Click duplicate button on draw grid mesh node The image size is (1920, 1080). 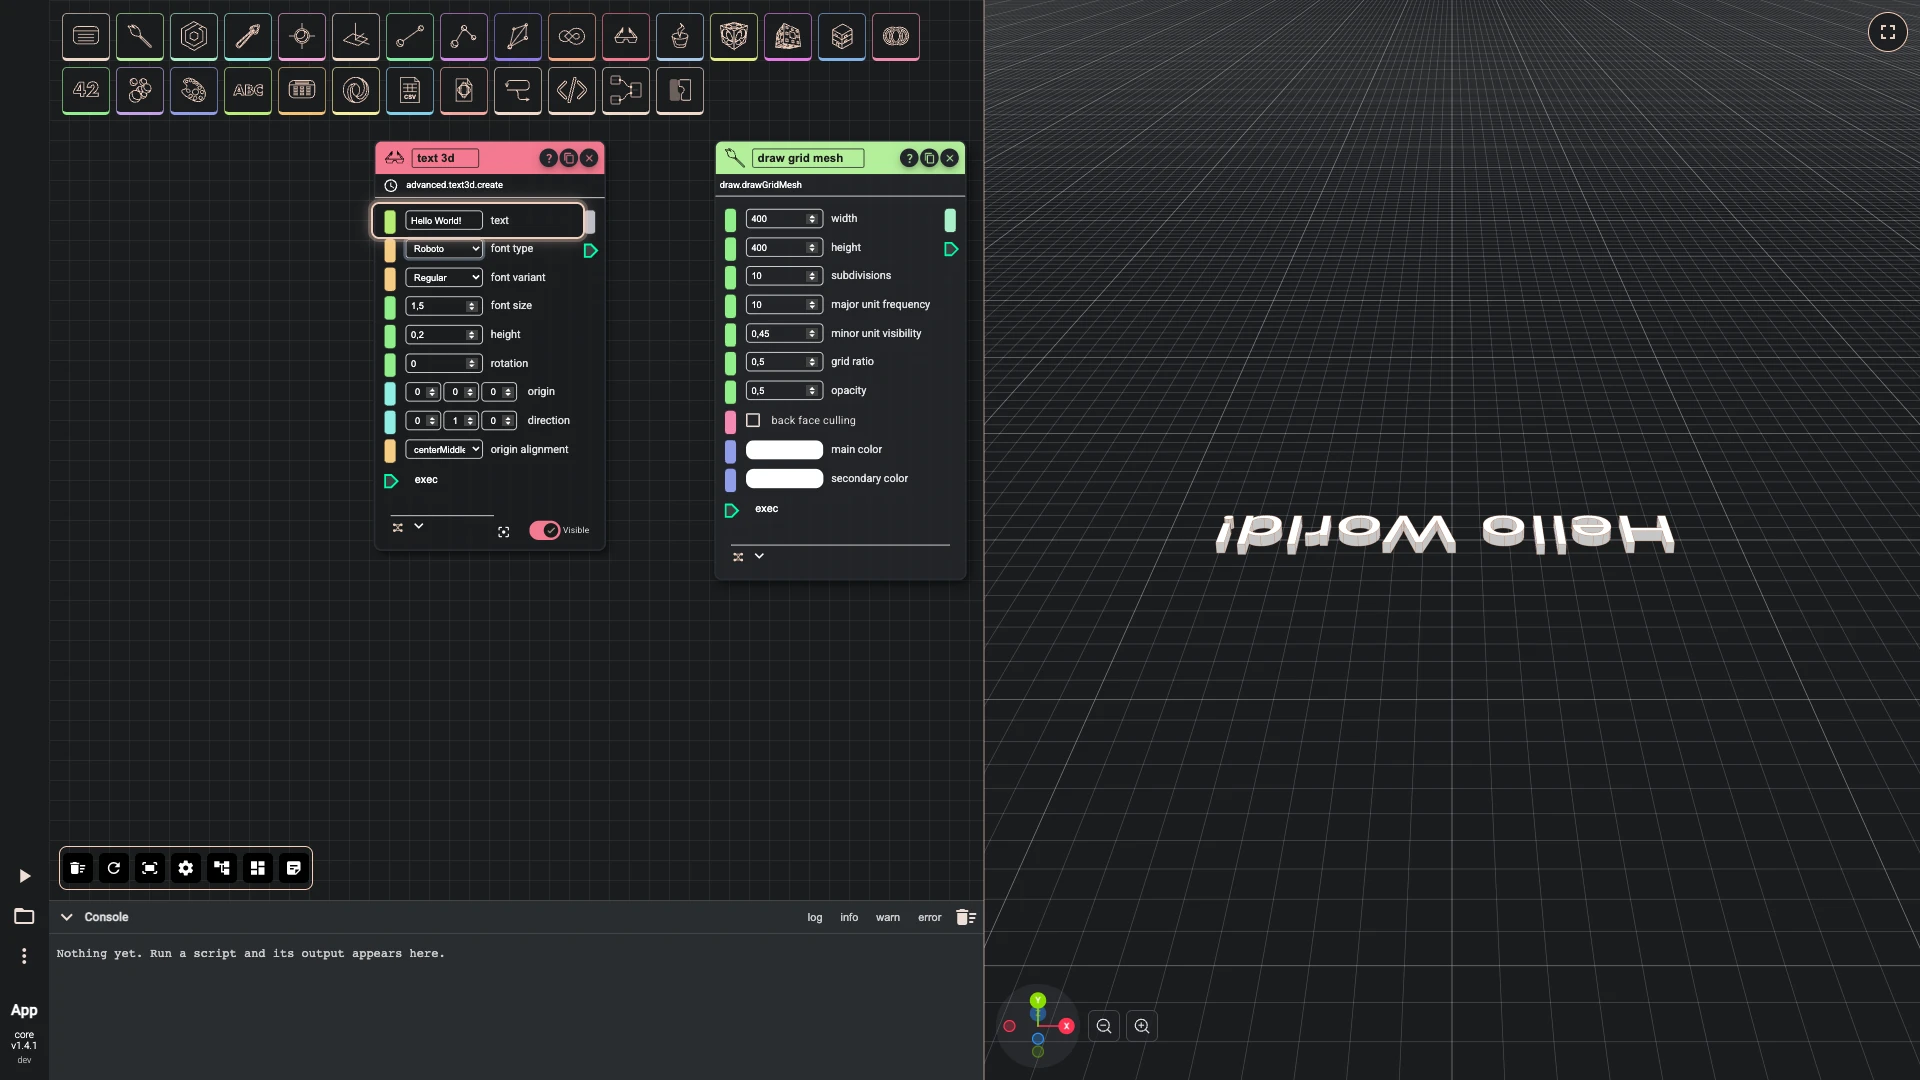(x=929, y=158)
